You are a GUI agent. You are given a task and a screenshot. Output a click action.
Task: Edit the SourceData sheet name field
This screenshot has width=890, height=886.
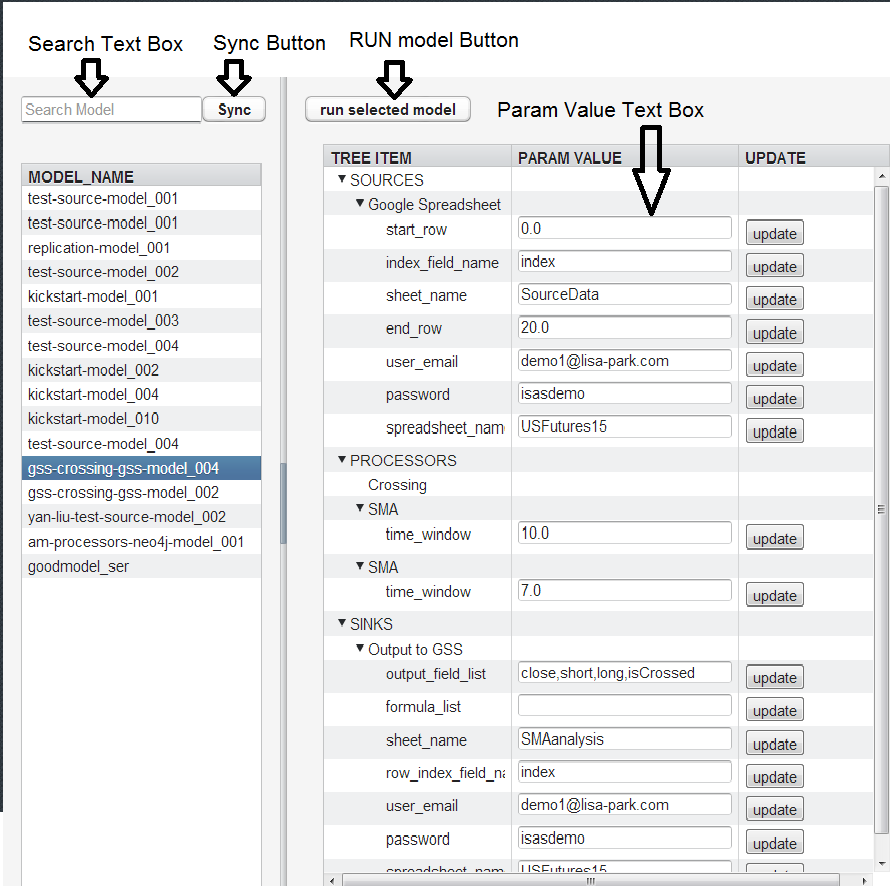(x=624, y=294)
